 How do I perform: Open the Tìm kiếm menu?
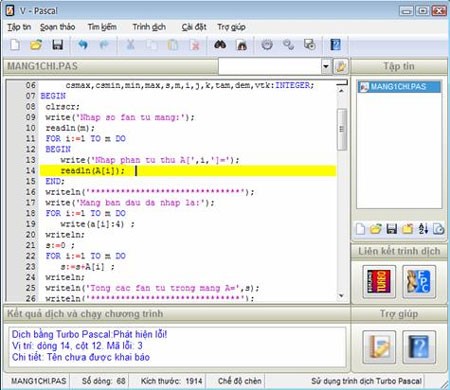click(102, 27)
